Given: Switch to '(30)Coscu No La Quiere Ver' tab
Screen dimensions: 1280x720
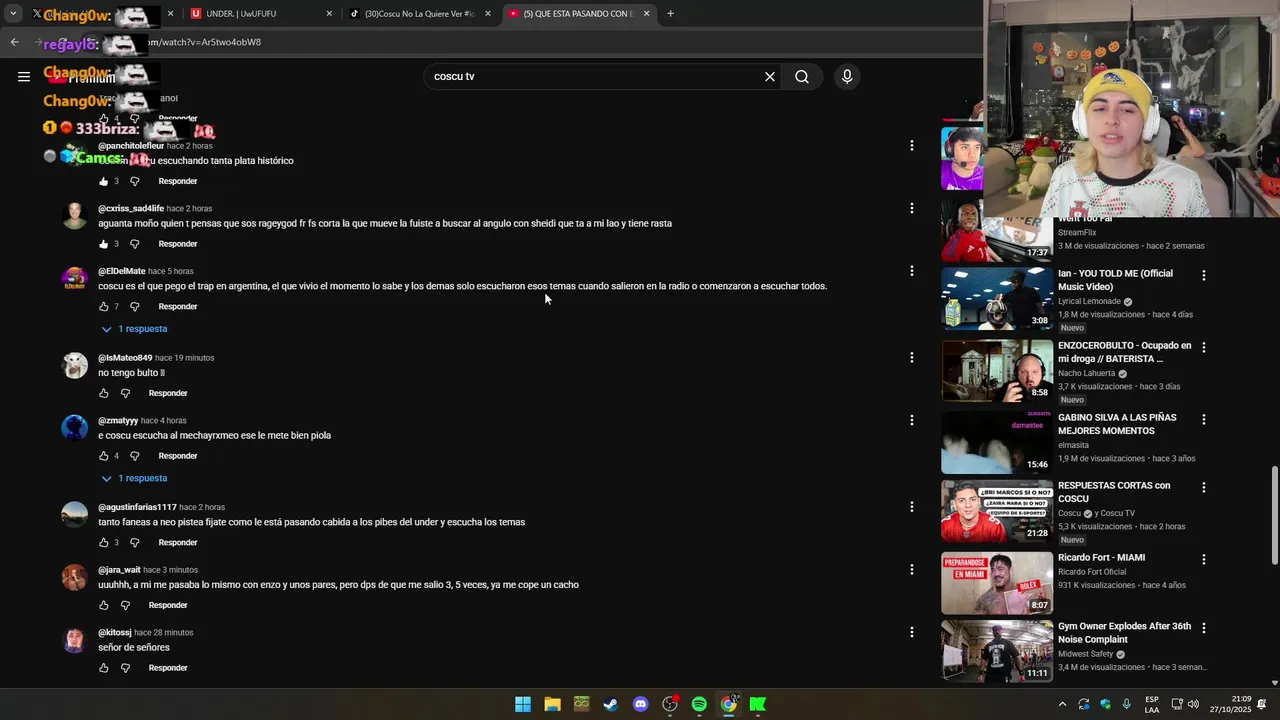Looking at the screenshot, I should coord(412,14).
